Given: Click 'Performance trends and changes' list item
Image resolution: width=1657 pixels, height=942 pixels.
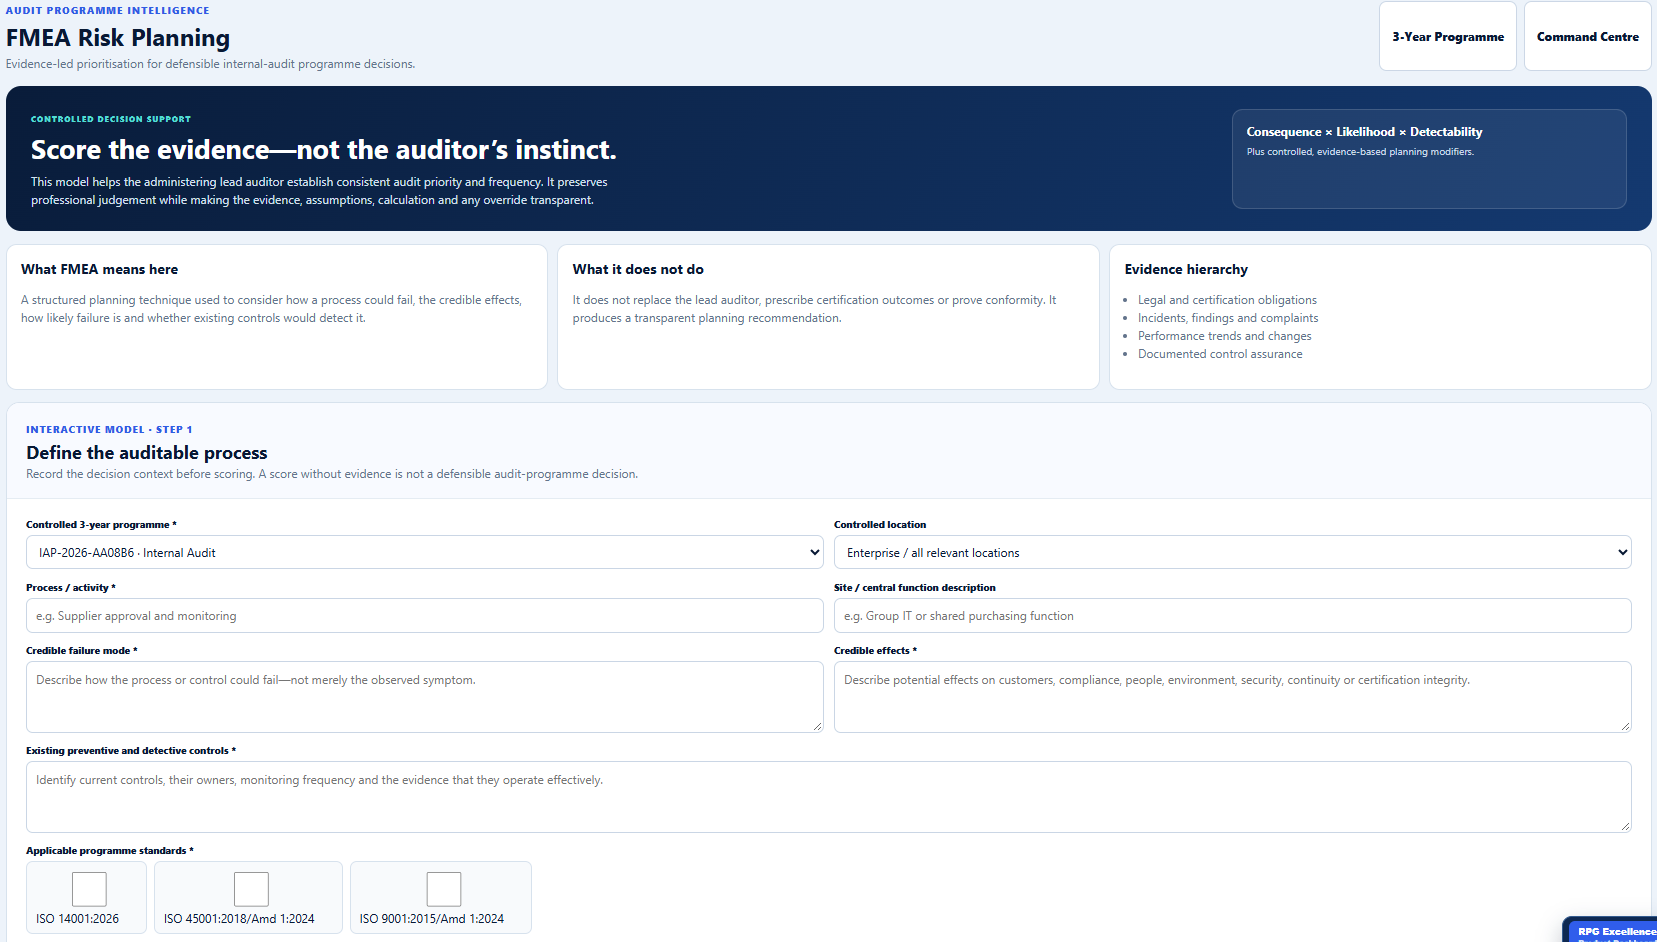Looking at the screenshot, I should coord(1224,336).
